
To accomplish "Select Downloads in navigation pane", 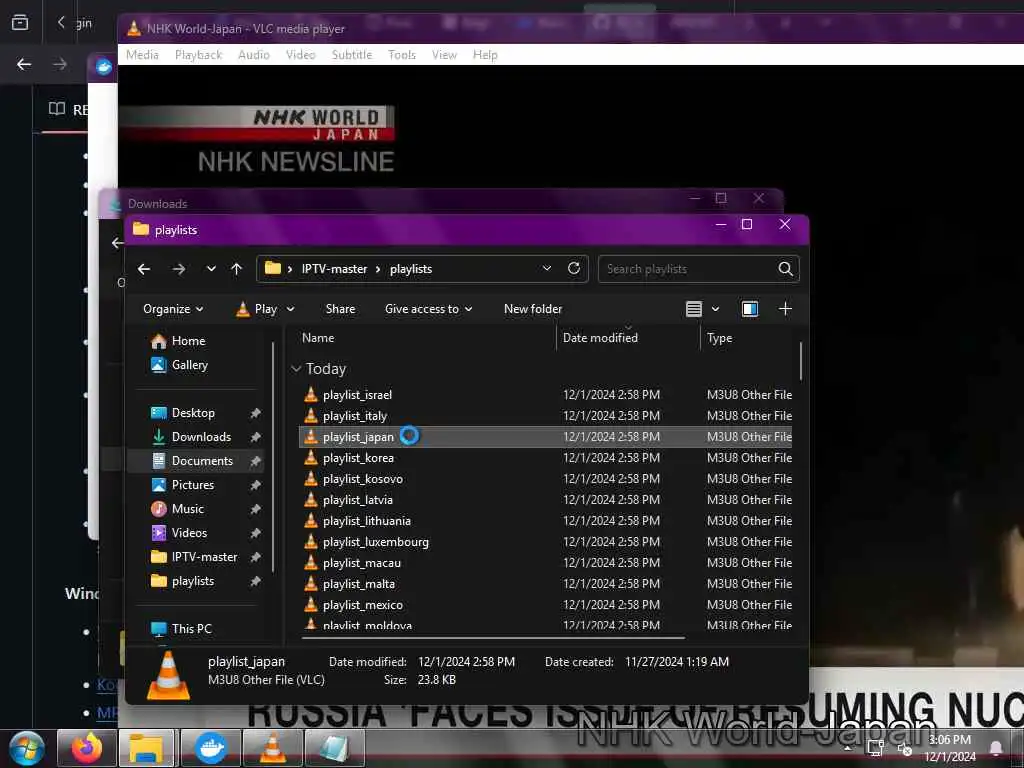I will coord(191,437).
